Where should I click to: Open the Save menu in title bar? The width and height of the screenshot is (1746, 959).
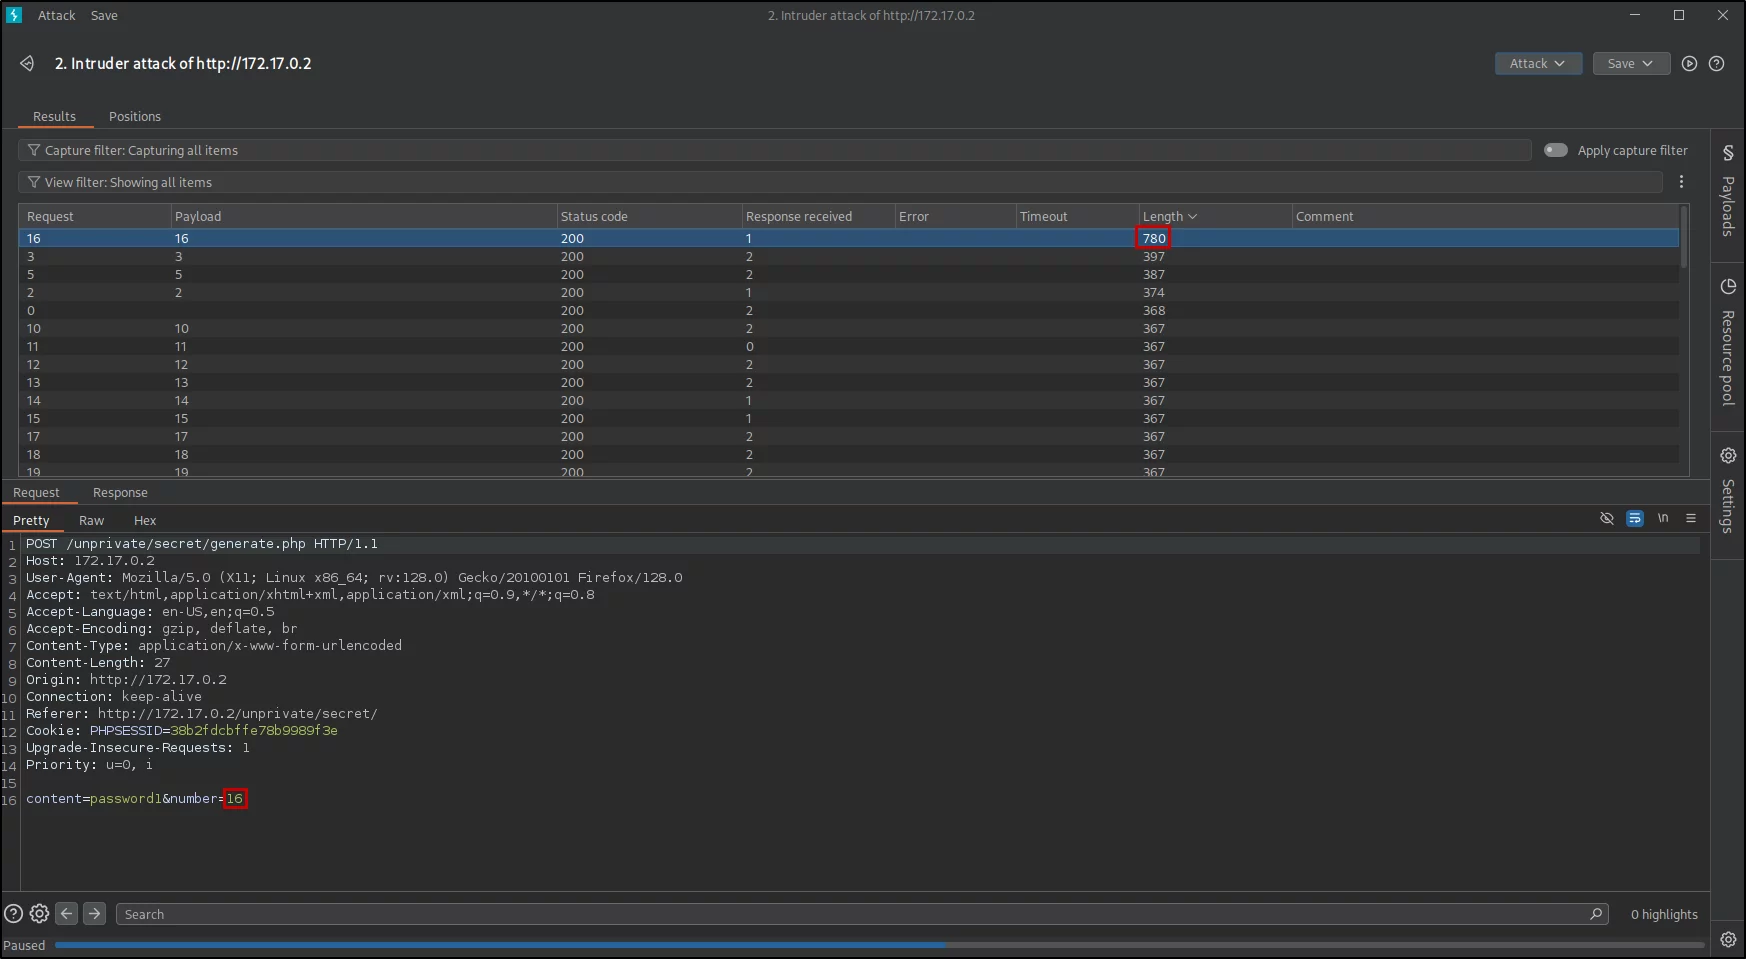[104, 15]
